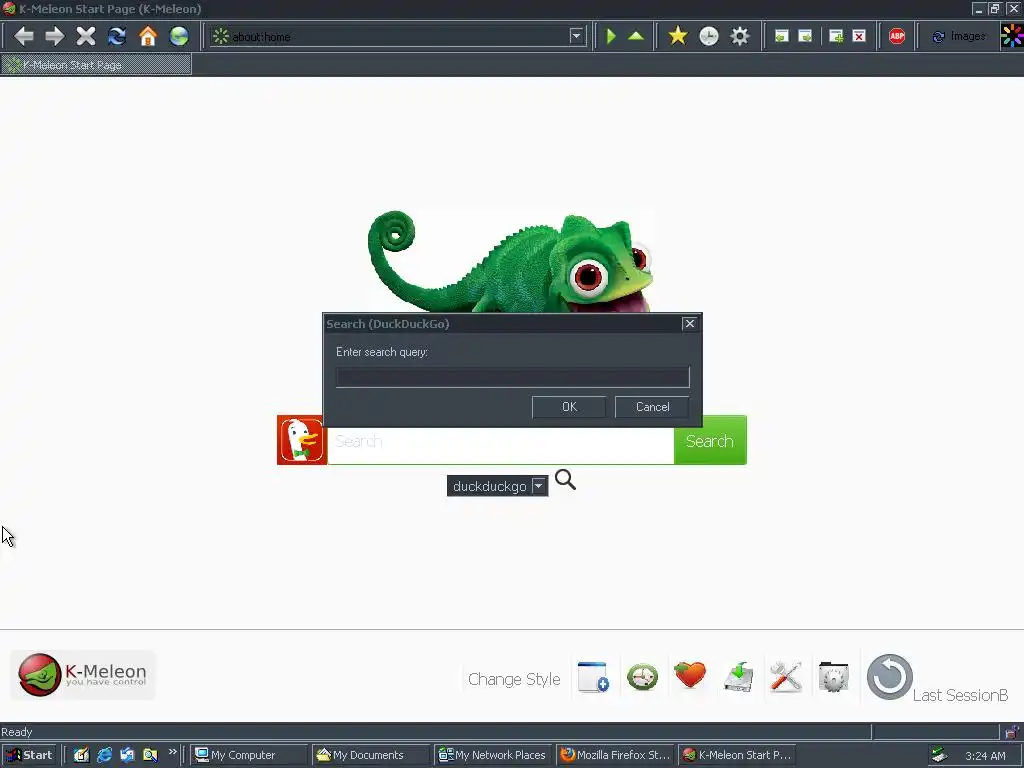Click the K-Meleon Start P... taskbar button
1024x768 pixels.
tap(737, 755)
